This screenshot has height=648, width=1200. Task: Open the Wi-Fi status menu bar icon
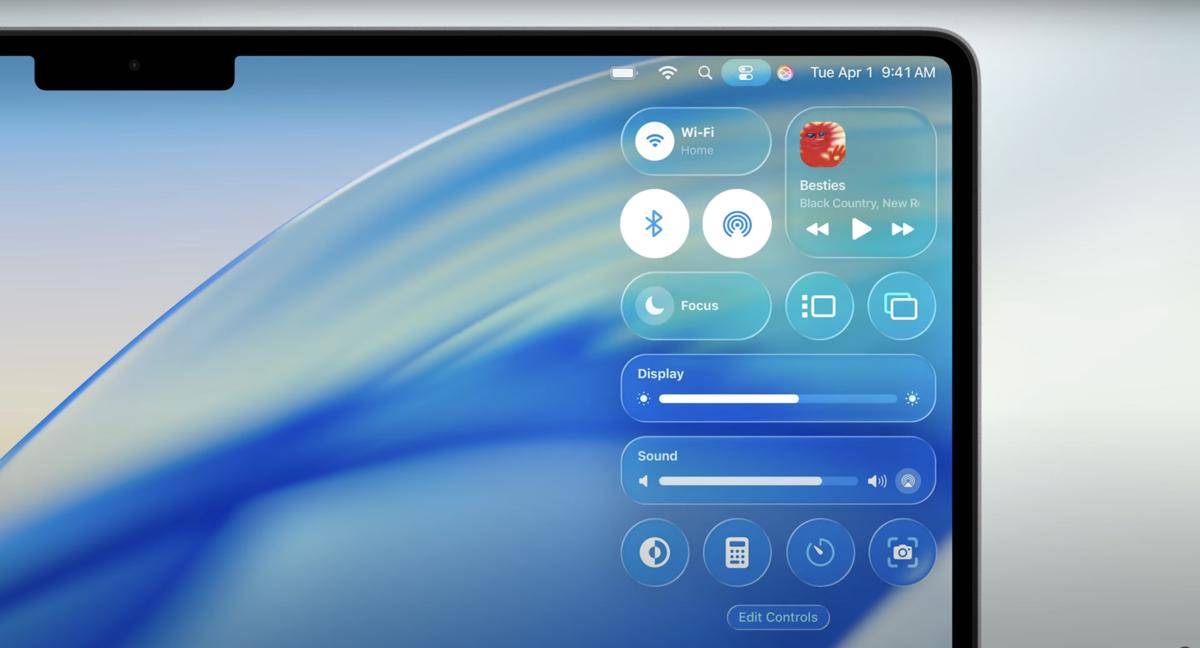[x=668, y=73]
